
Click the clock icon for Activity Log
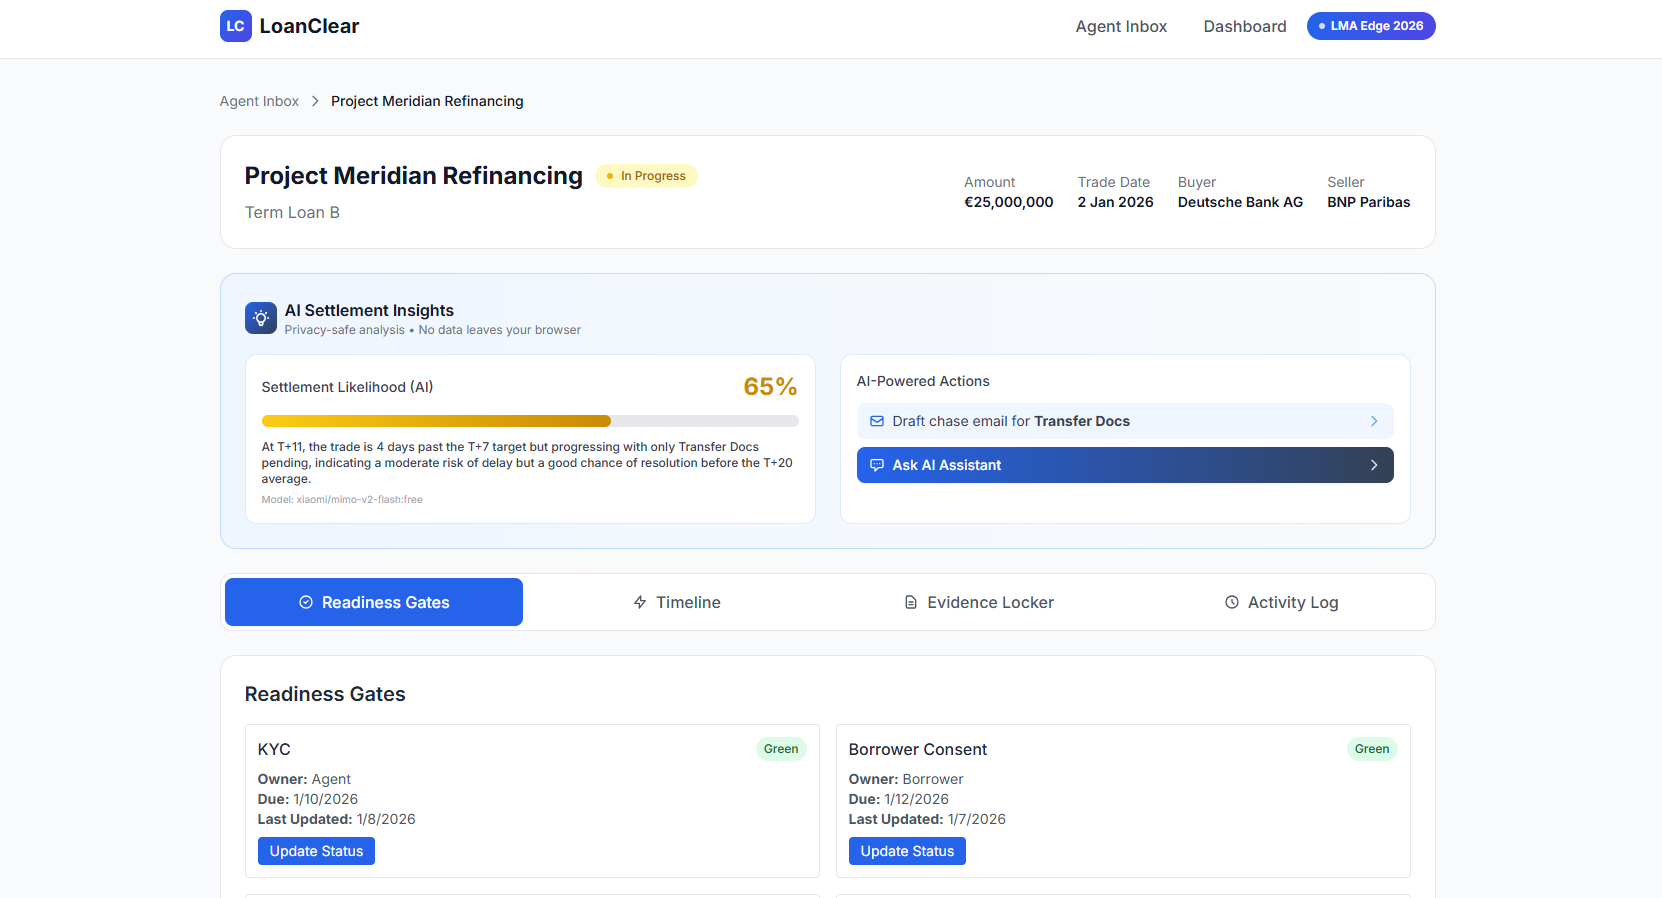(x=1232, y=602)
